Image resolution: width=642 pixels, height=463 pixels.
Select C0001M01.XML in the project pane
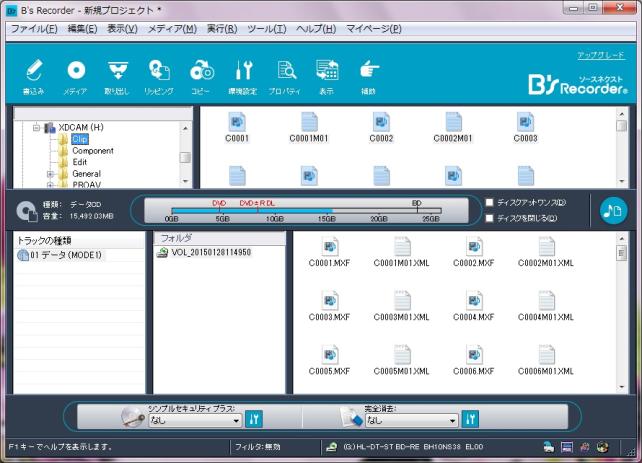[402, 252]
